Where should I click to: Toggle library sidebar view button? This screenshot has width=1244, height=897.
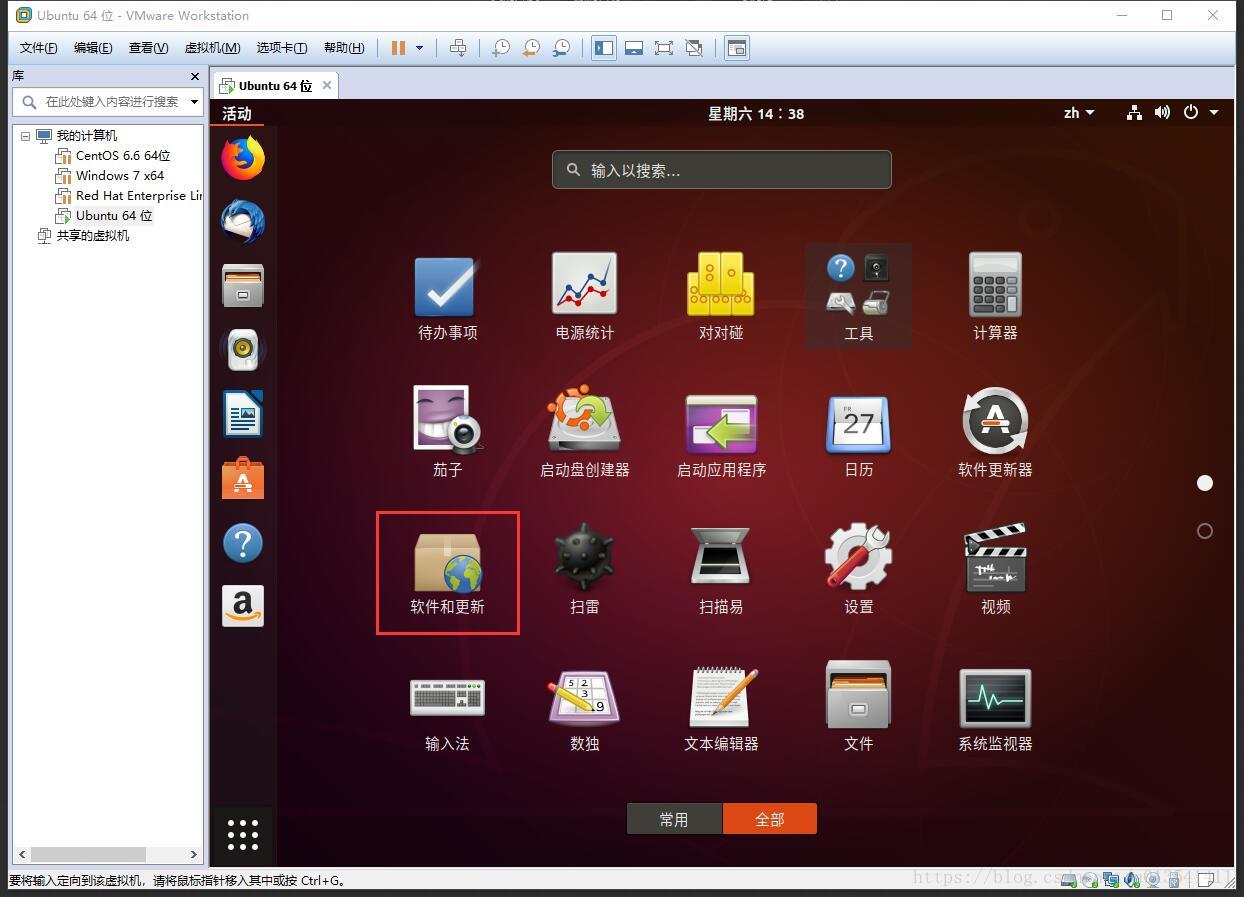[604, 48]
